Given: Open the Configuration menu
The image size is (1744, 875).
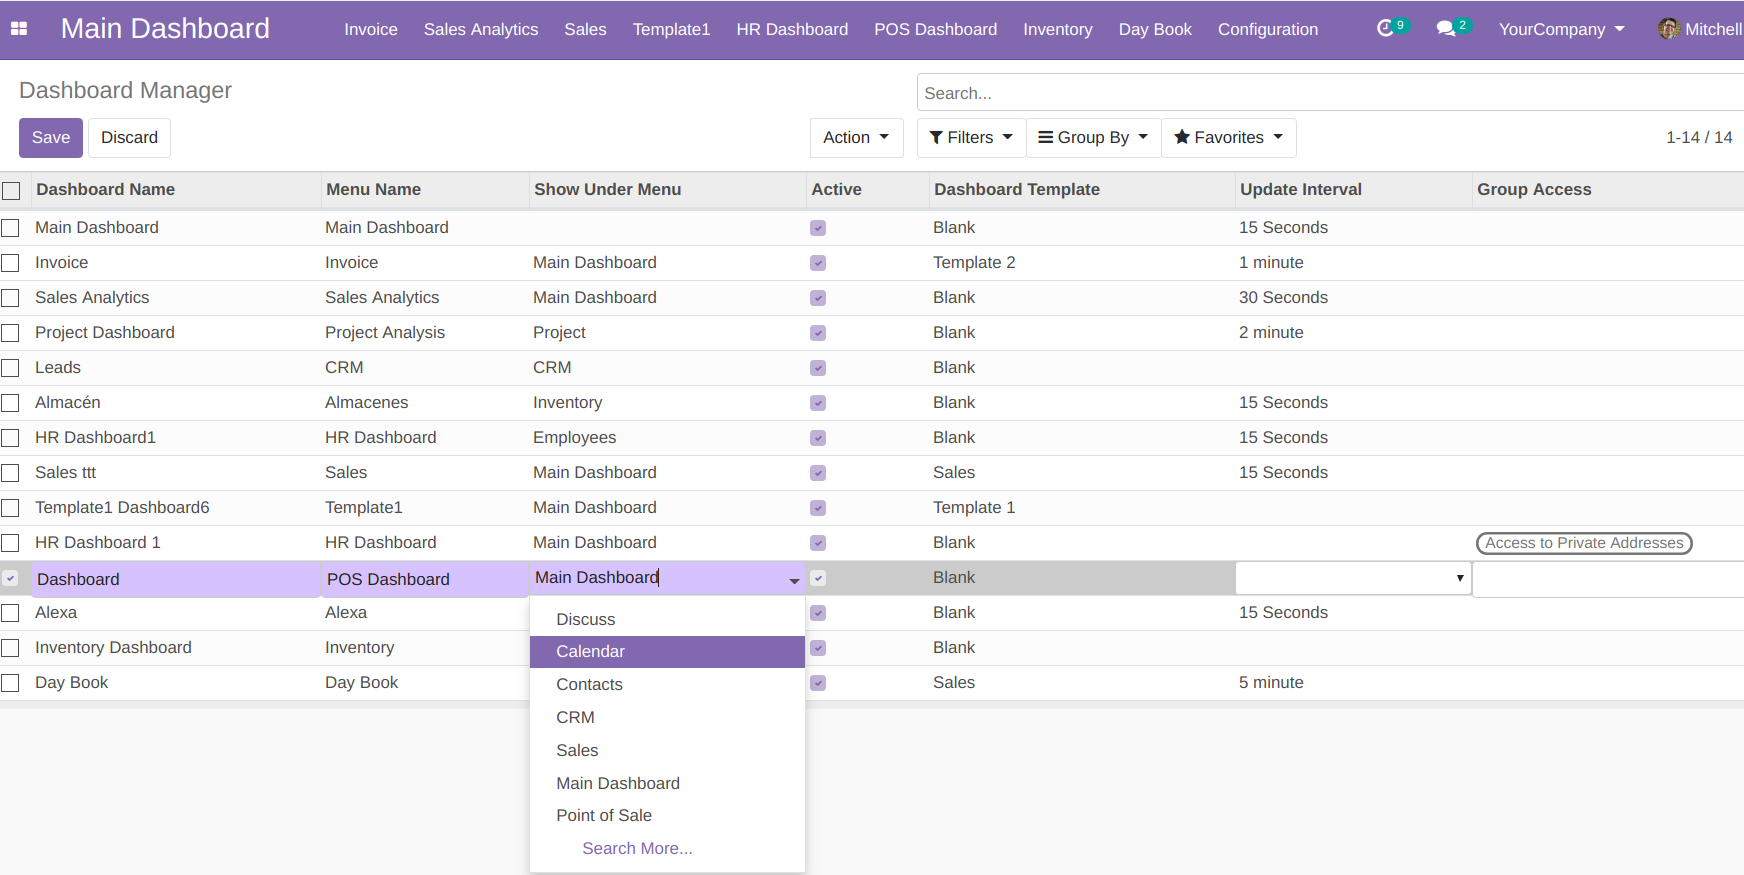Looking at the screenshot, I should click(x=1267, y=29).
